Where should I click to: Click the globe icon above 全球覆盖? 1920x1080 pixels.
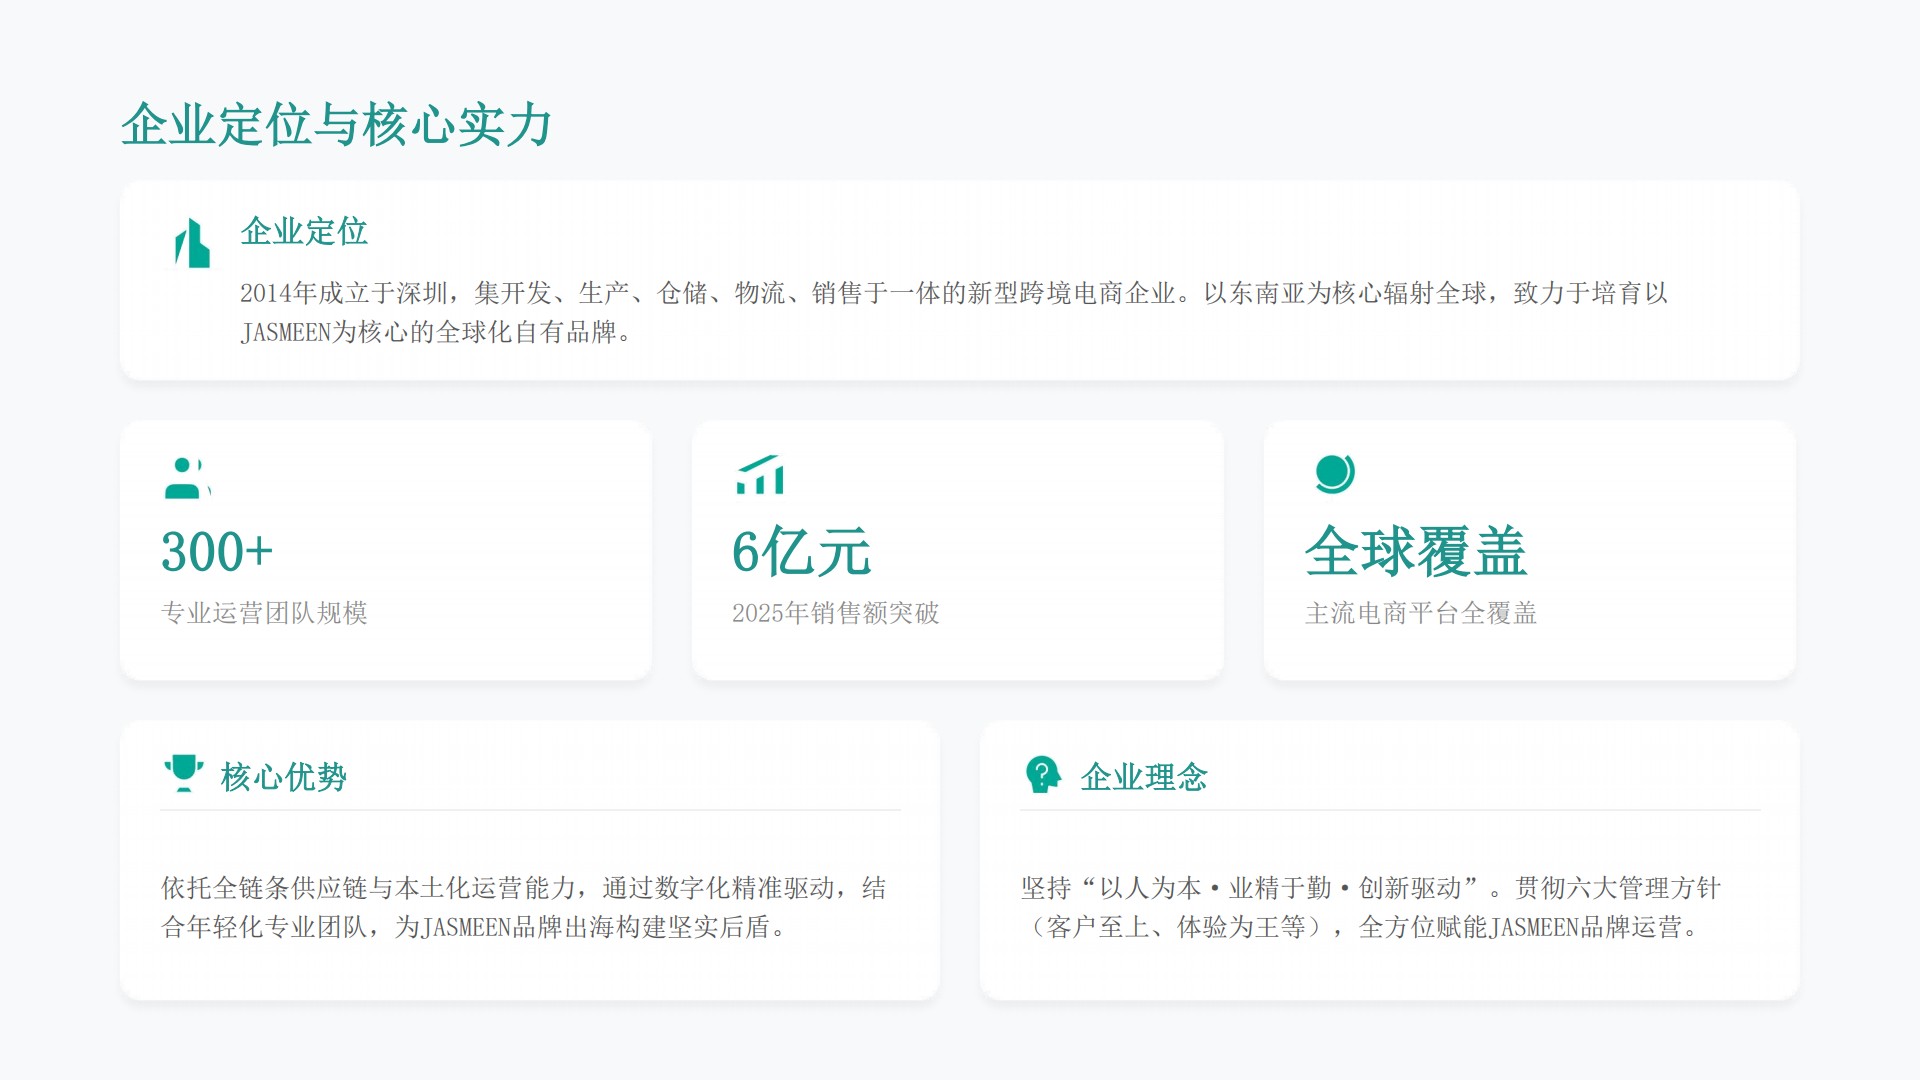pyautogui.click(x=1334, y=474)
